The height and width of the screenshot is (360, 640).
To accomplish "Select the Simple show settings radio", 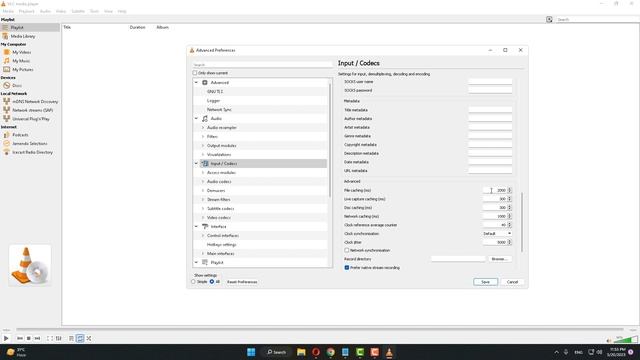I will [193, 282].
